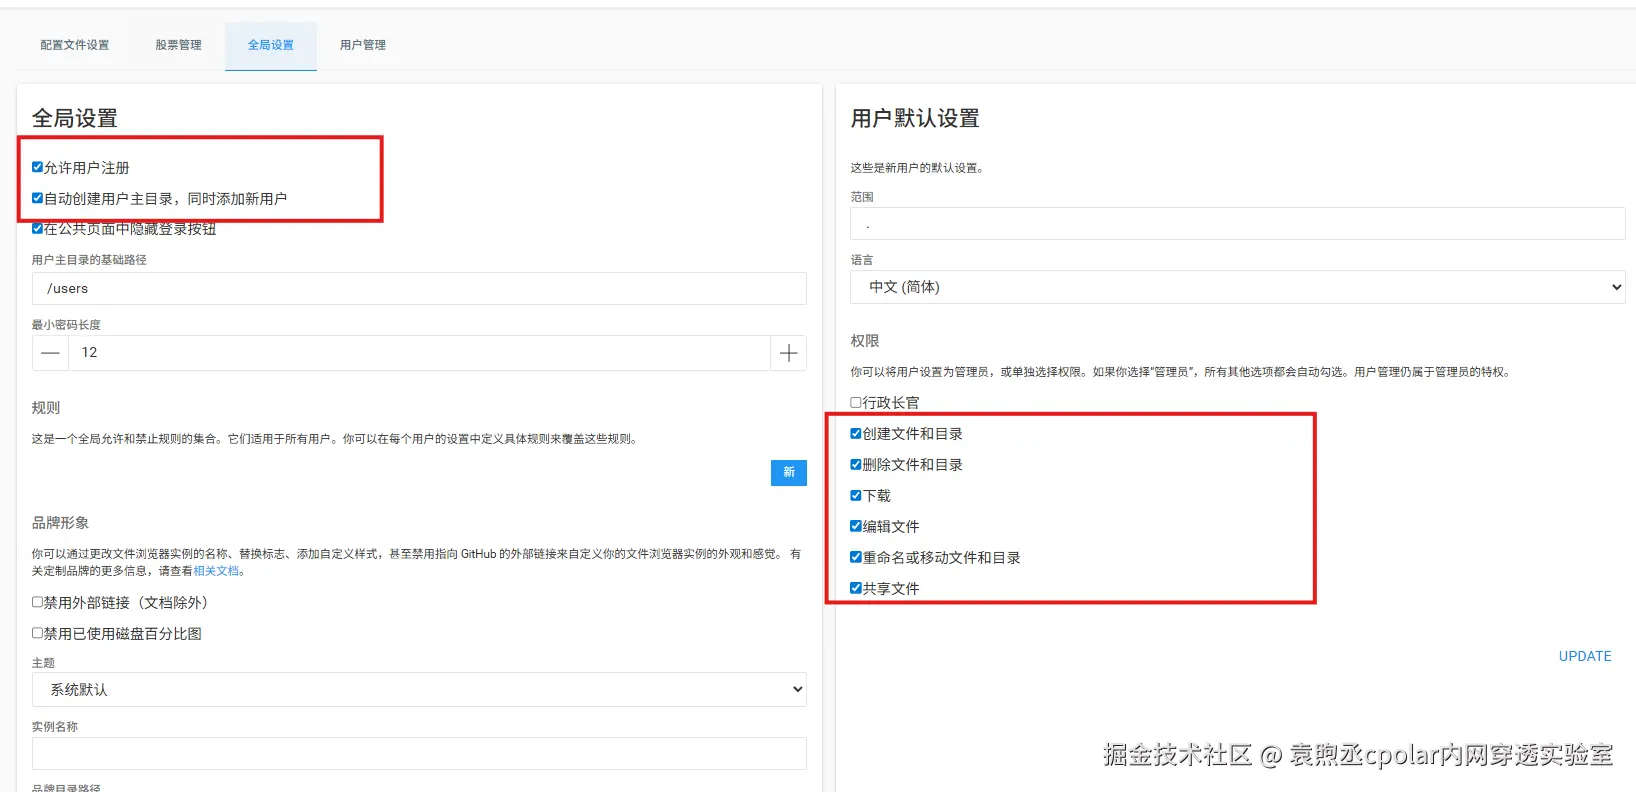Image resolution: width=1636 pixels, height=792 pixels.
Task: Enable 禁用已使用磁盘百分比图 checkbox
Action: [37, 633]
